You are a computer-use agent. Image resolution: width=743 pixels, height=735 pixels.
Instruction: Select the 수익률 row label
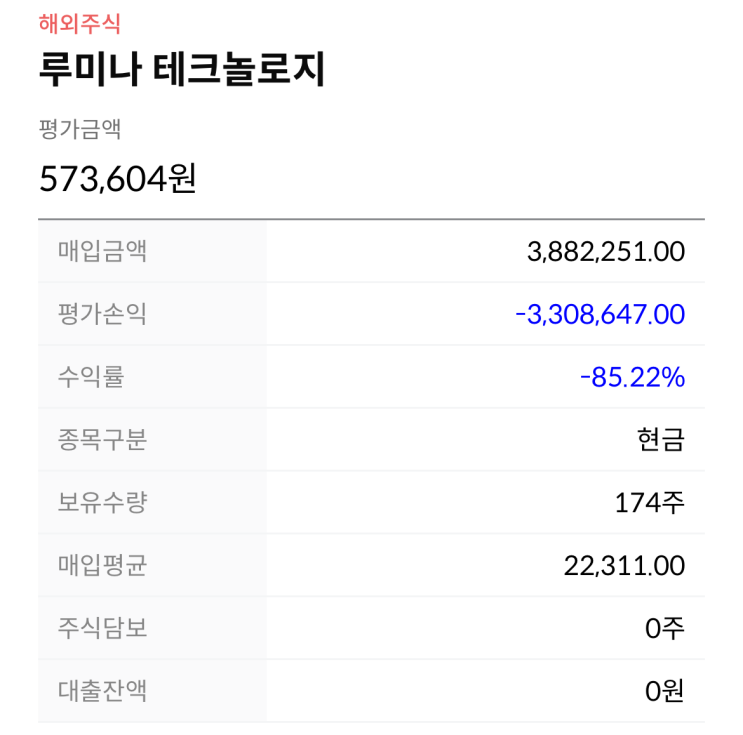click(91, 377)
